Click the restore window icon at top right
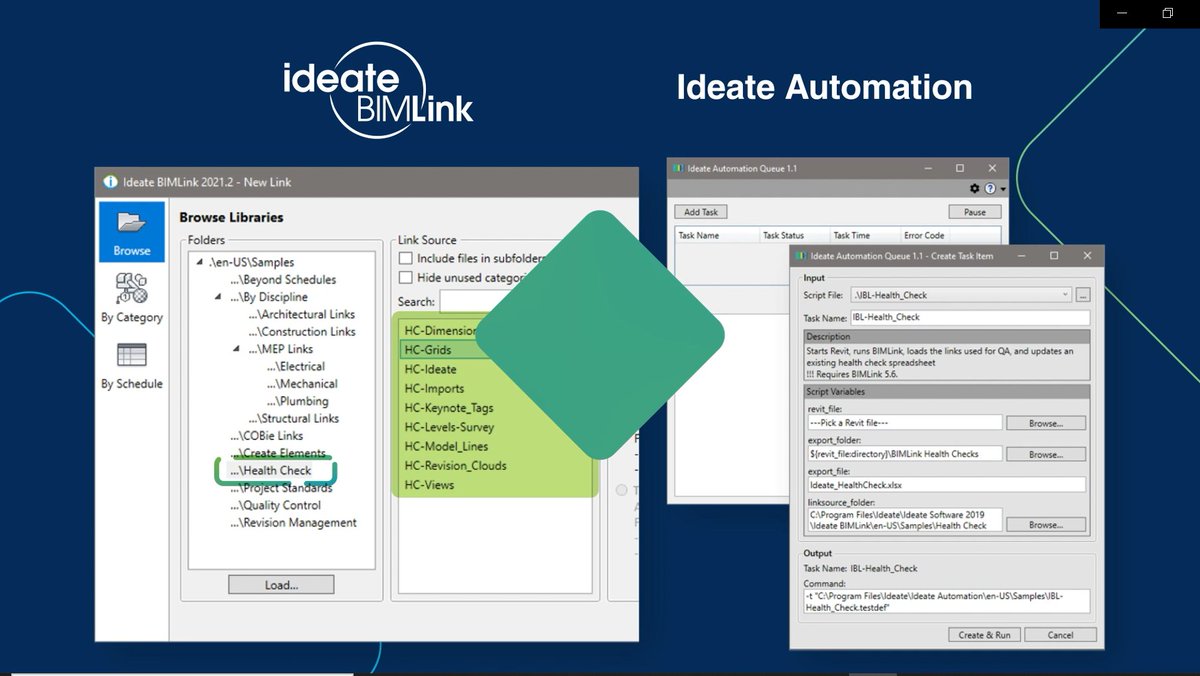Image resolution: width=1200 pixels, height=676 pixels. tap(1167, 13)
